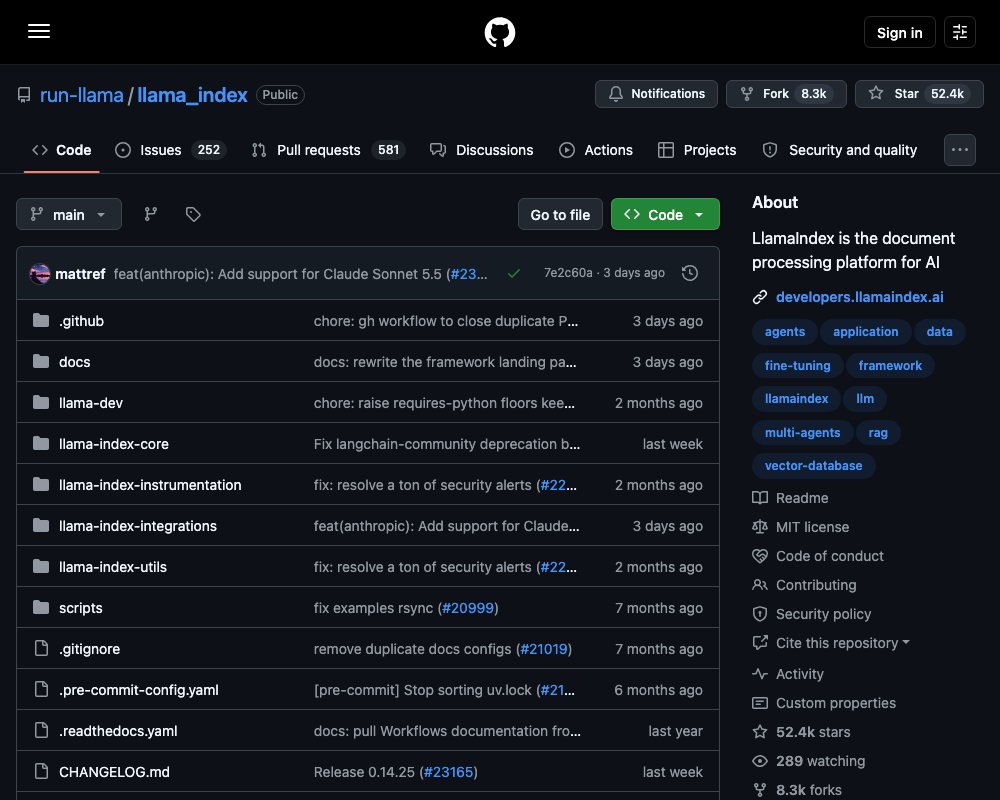Open the llama-index-integrations folder
This screenshot has height=800, width=1000.
click(x=138, y=526)
